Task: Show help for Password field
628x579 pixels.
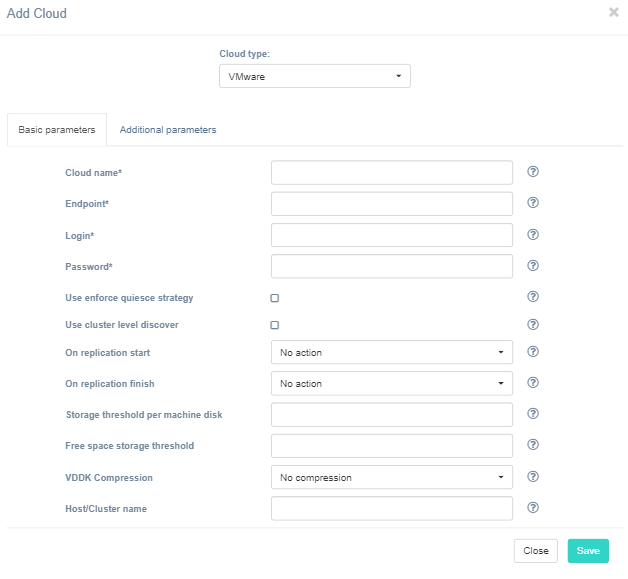Action: (x=533, y=266)
